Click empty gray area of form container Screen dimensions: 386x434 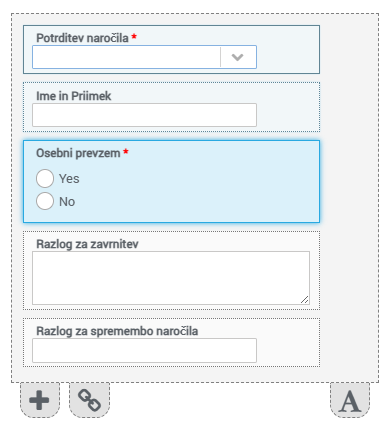349,200
